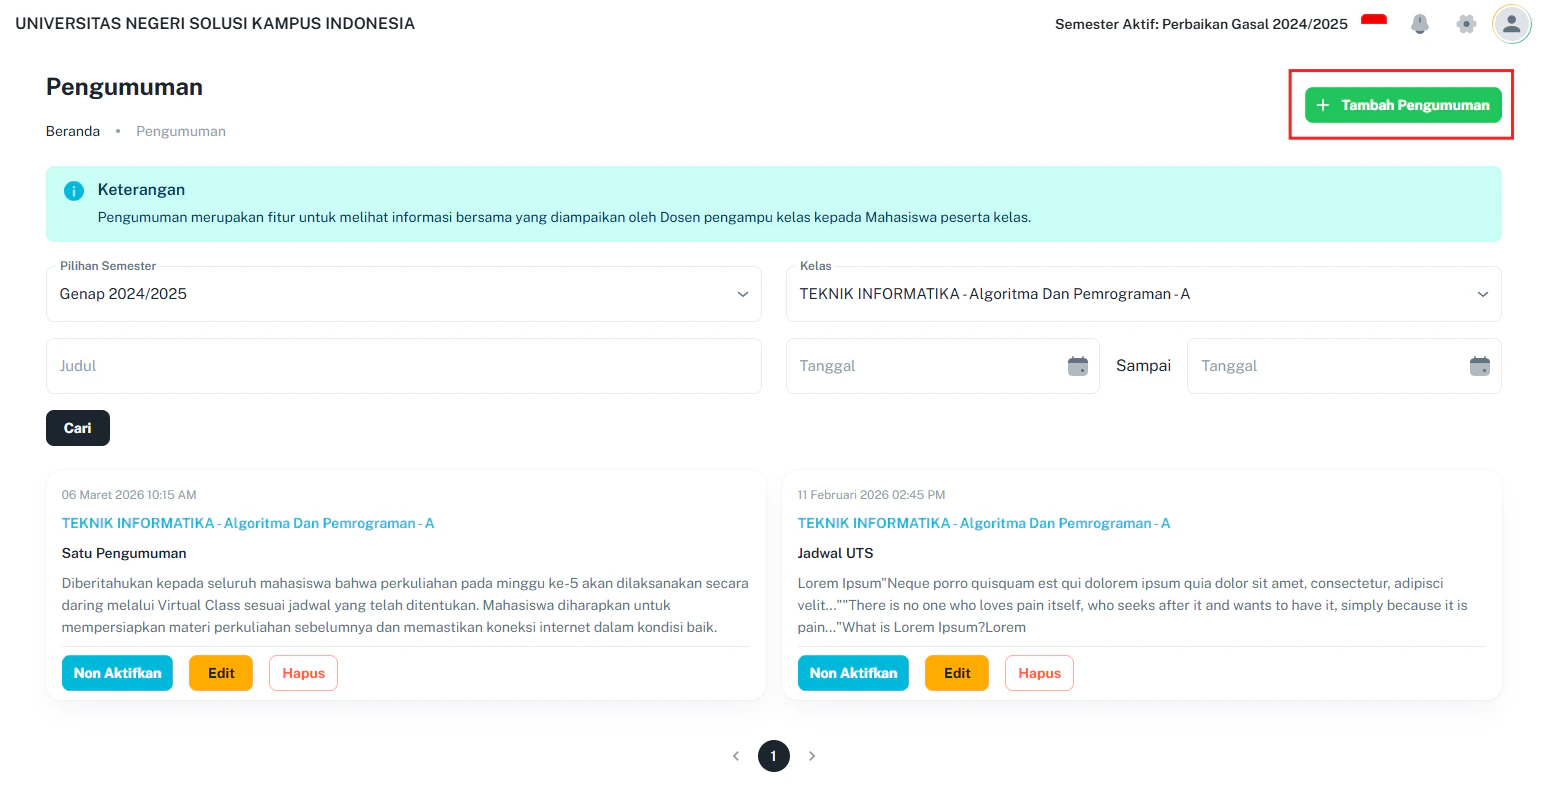Image resolution: width=1555 pixels, height=790 pixels.
Task: Open calendar icon in start Tanggal field
Action: pyautogui.click(x=1078, y=366)
